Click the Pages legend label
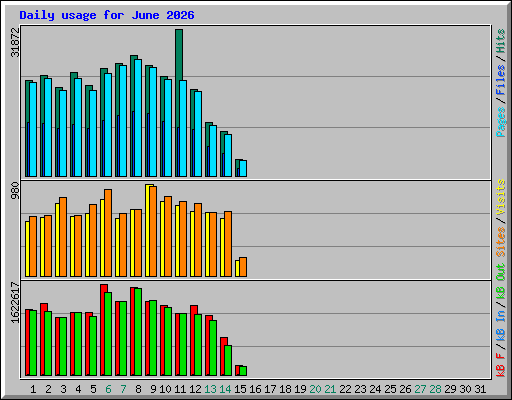 pos(501,122)
